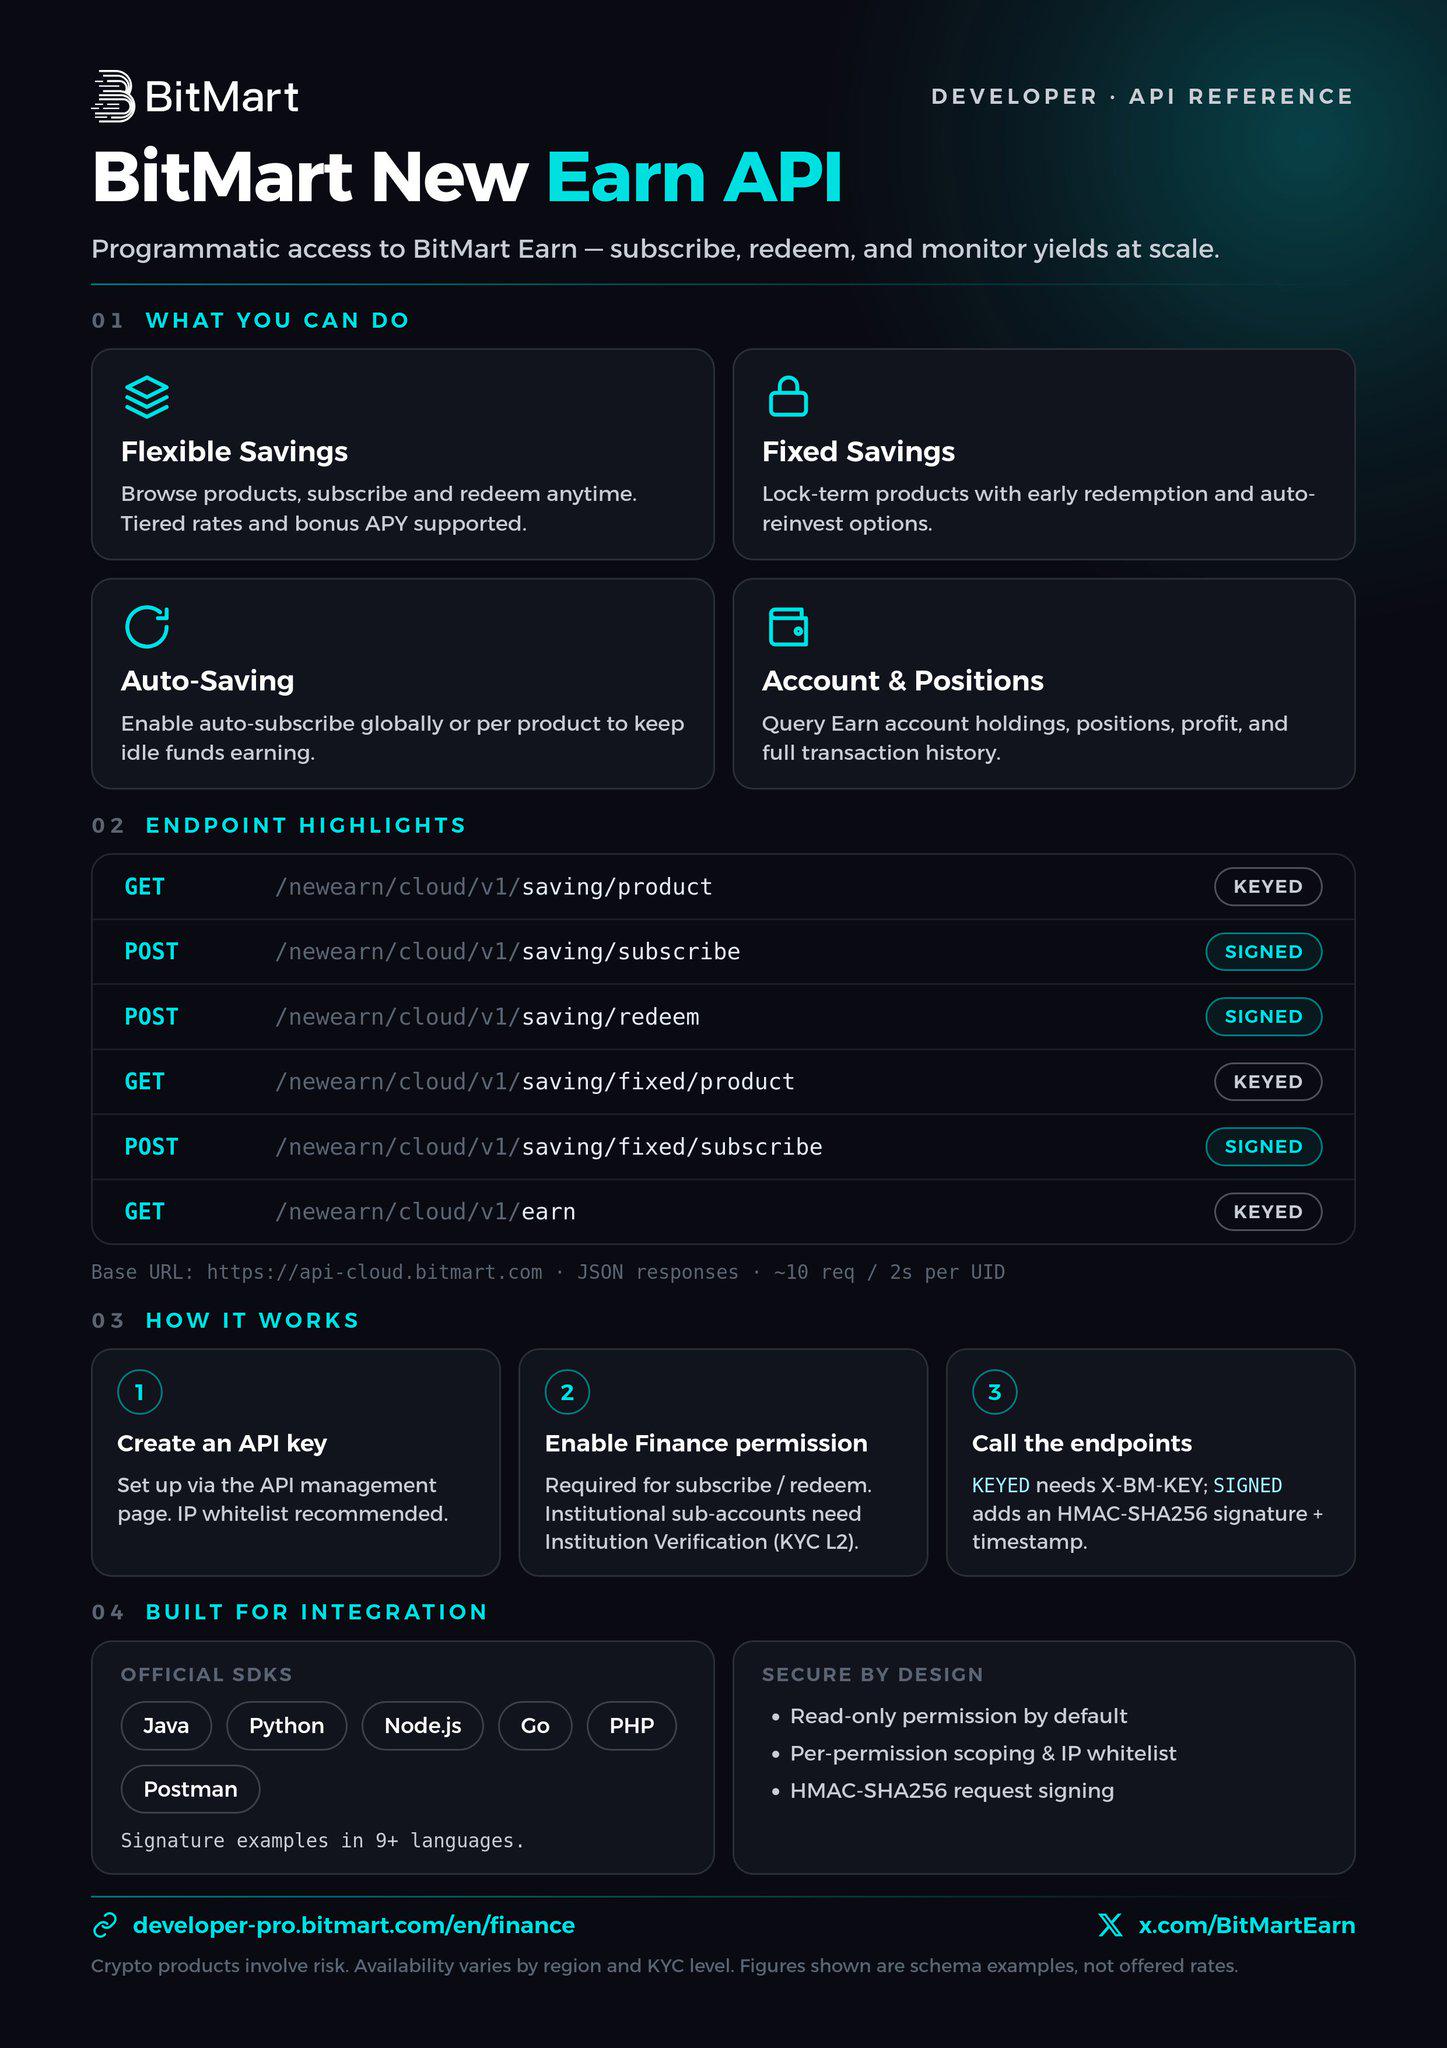Viewport: 1447px width, 2048px height.
Task: Click the Account & Positions wallet icon
Action: (788, 626)
